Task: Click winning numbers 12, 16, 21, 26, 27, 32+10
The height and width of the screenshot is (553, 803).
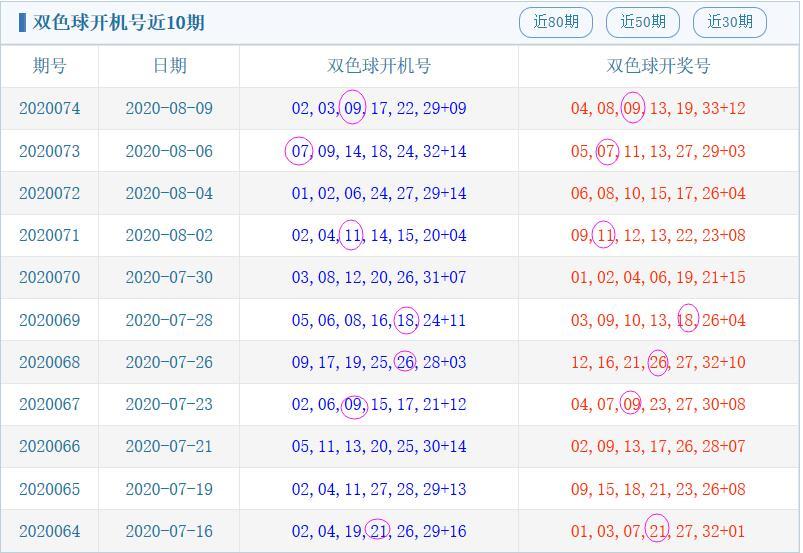Action: 658,362
